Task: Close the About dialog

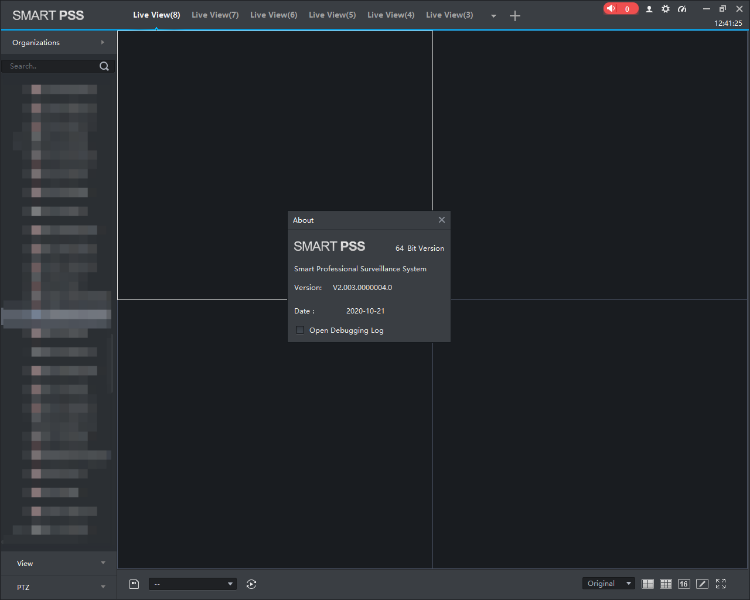Action: (x=441, y=220)
